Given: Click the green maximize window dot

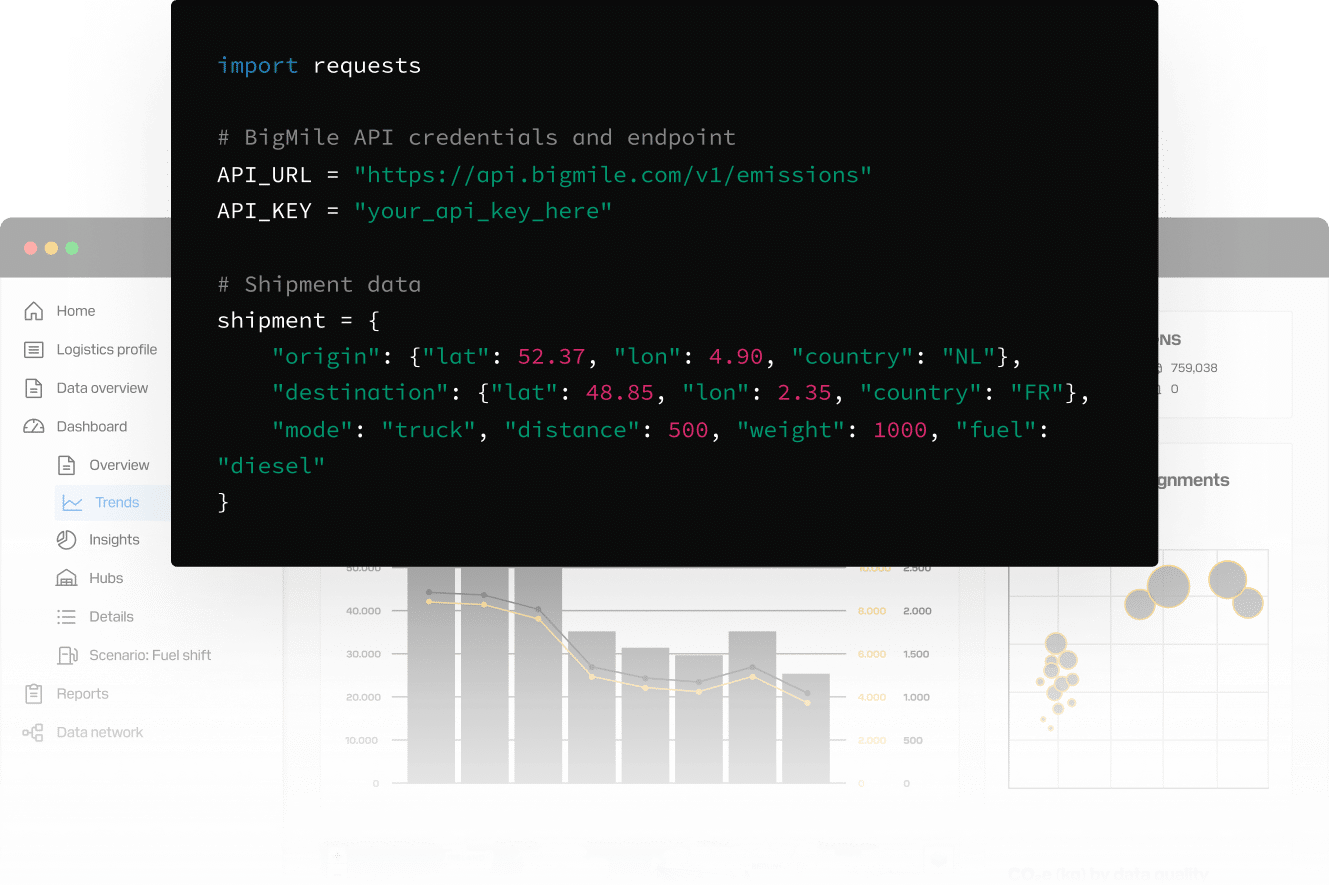Looking at the screenshot, I should click(x=72, y=248).
